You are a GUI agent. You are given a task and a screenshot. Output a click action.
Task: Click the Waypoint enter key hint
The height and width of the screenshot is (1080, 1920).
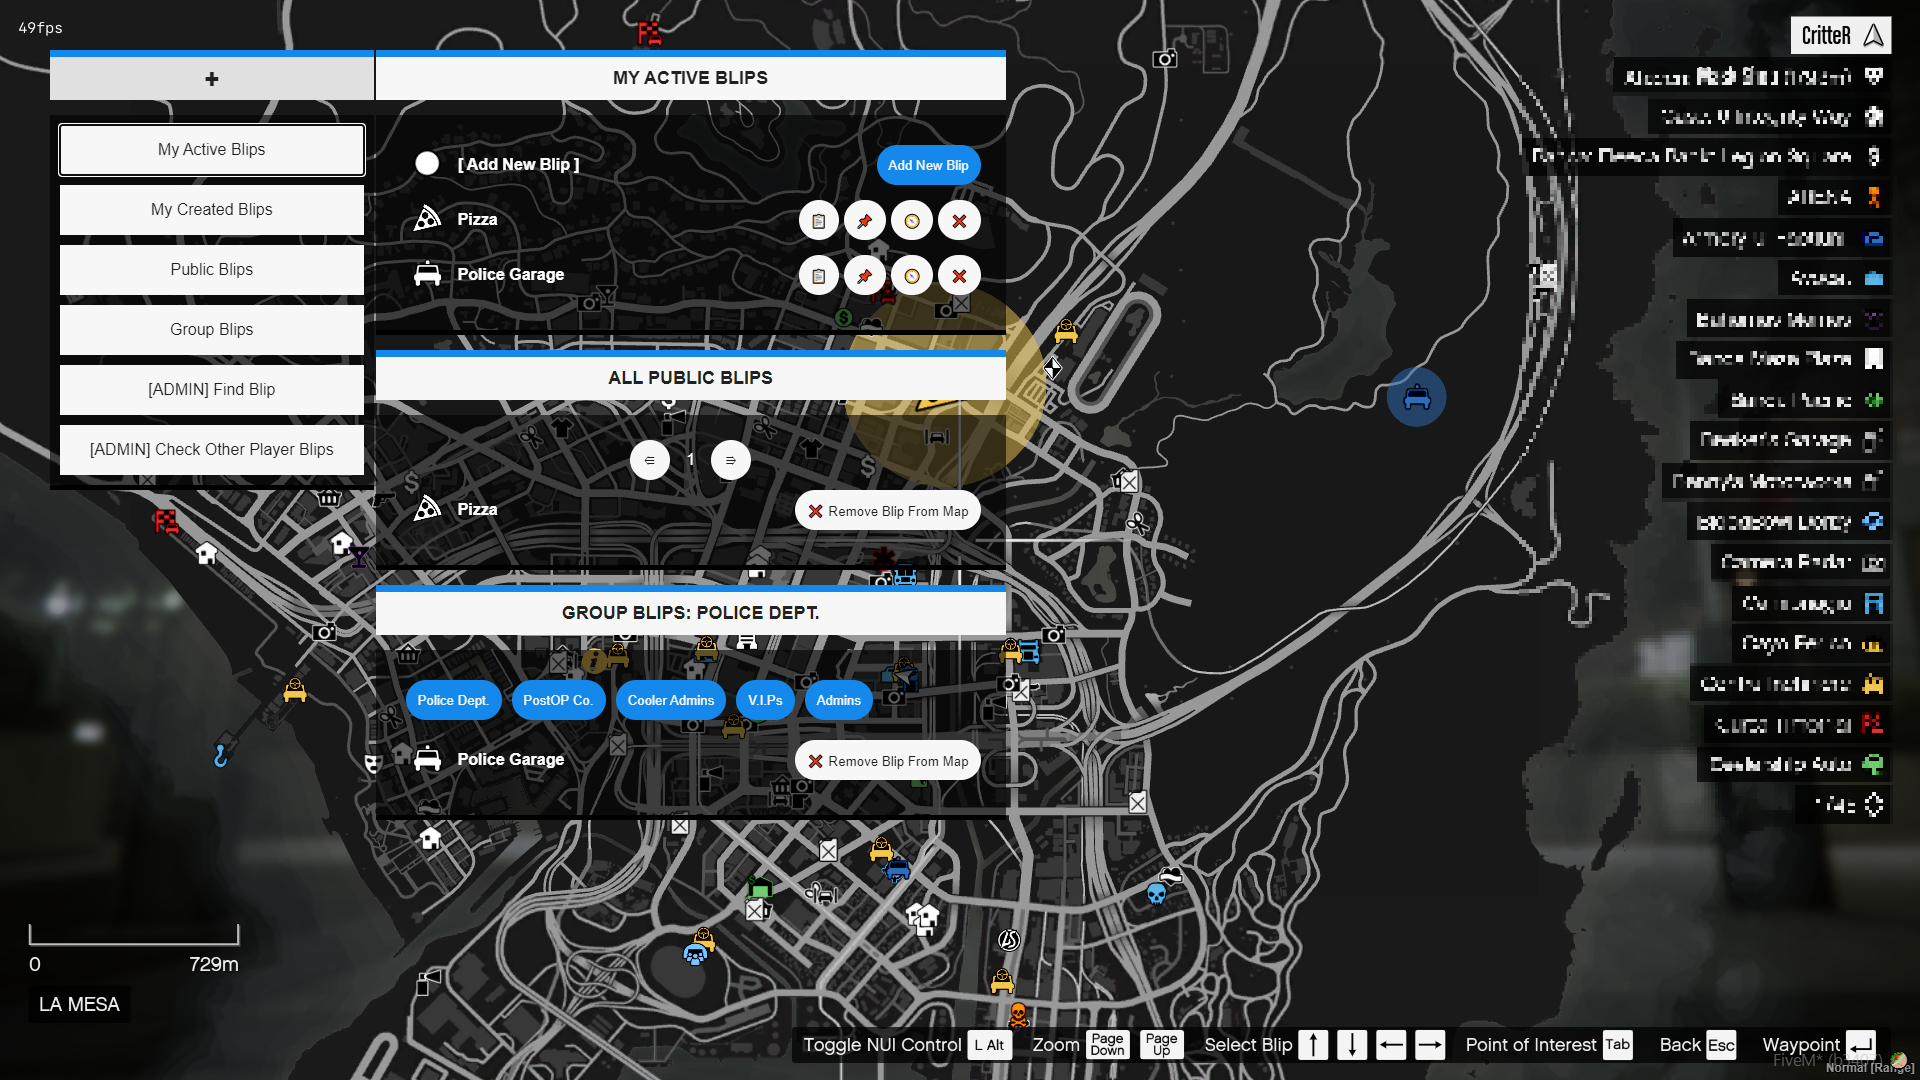pyautogui.click(x=1819, y=1045)
